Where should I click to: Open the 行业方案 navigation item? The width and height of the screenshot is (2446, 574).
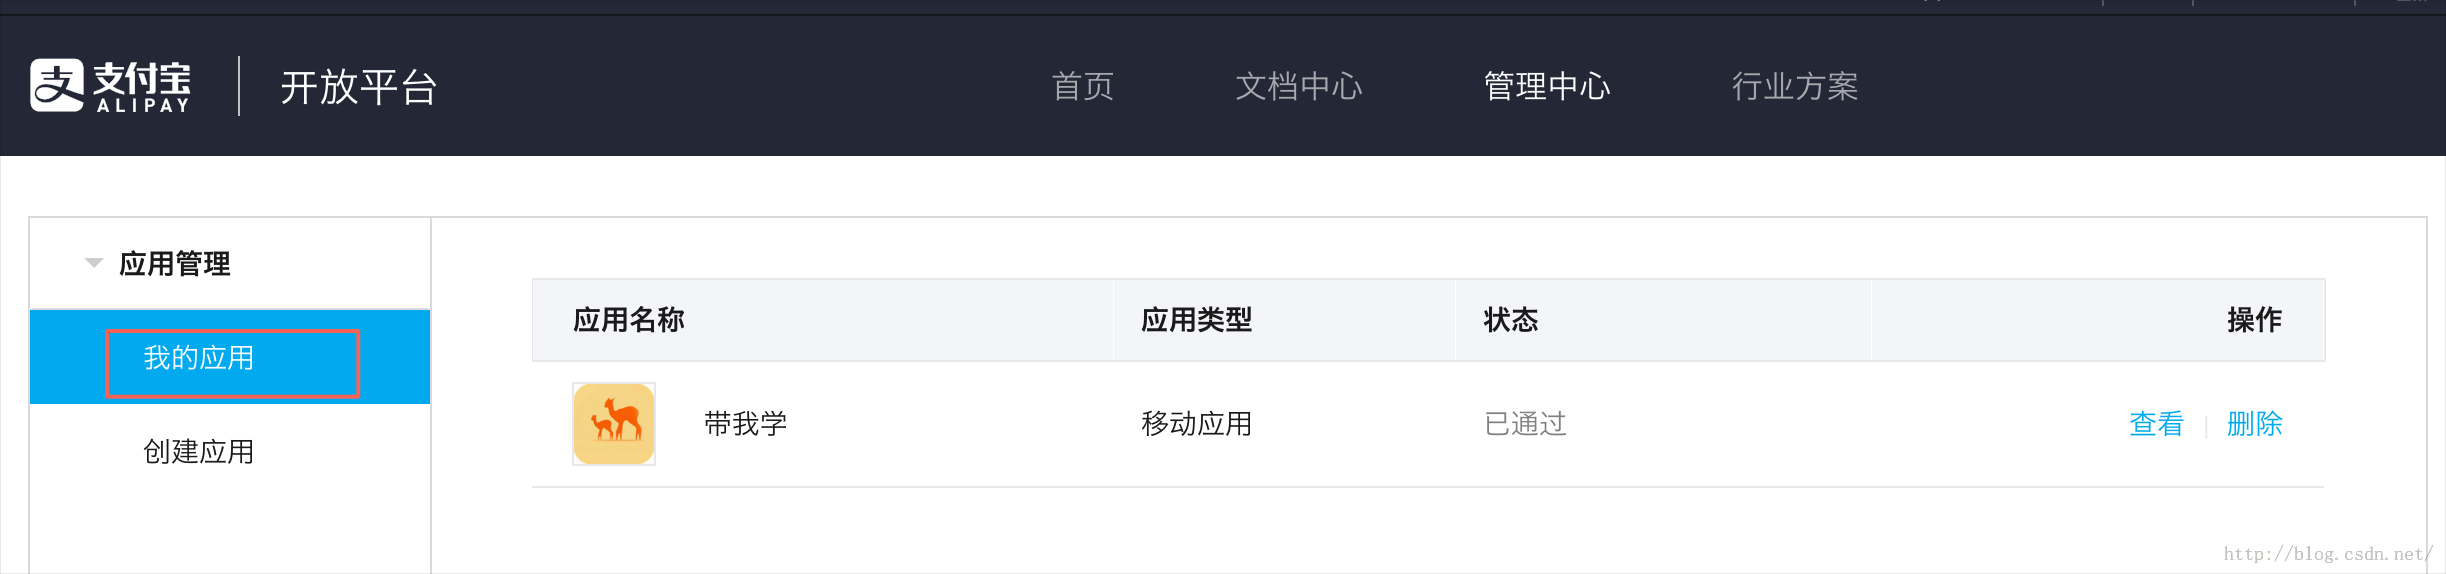[x=1794, y=87]
